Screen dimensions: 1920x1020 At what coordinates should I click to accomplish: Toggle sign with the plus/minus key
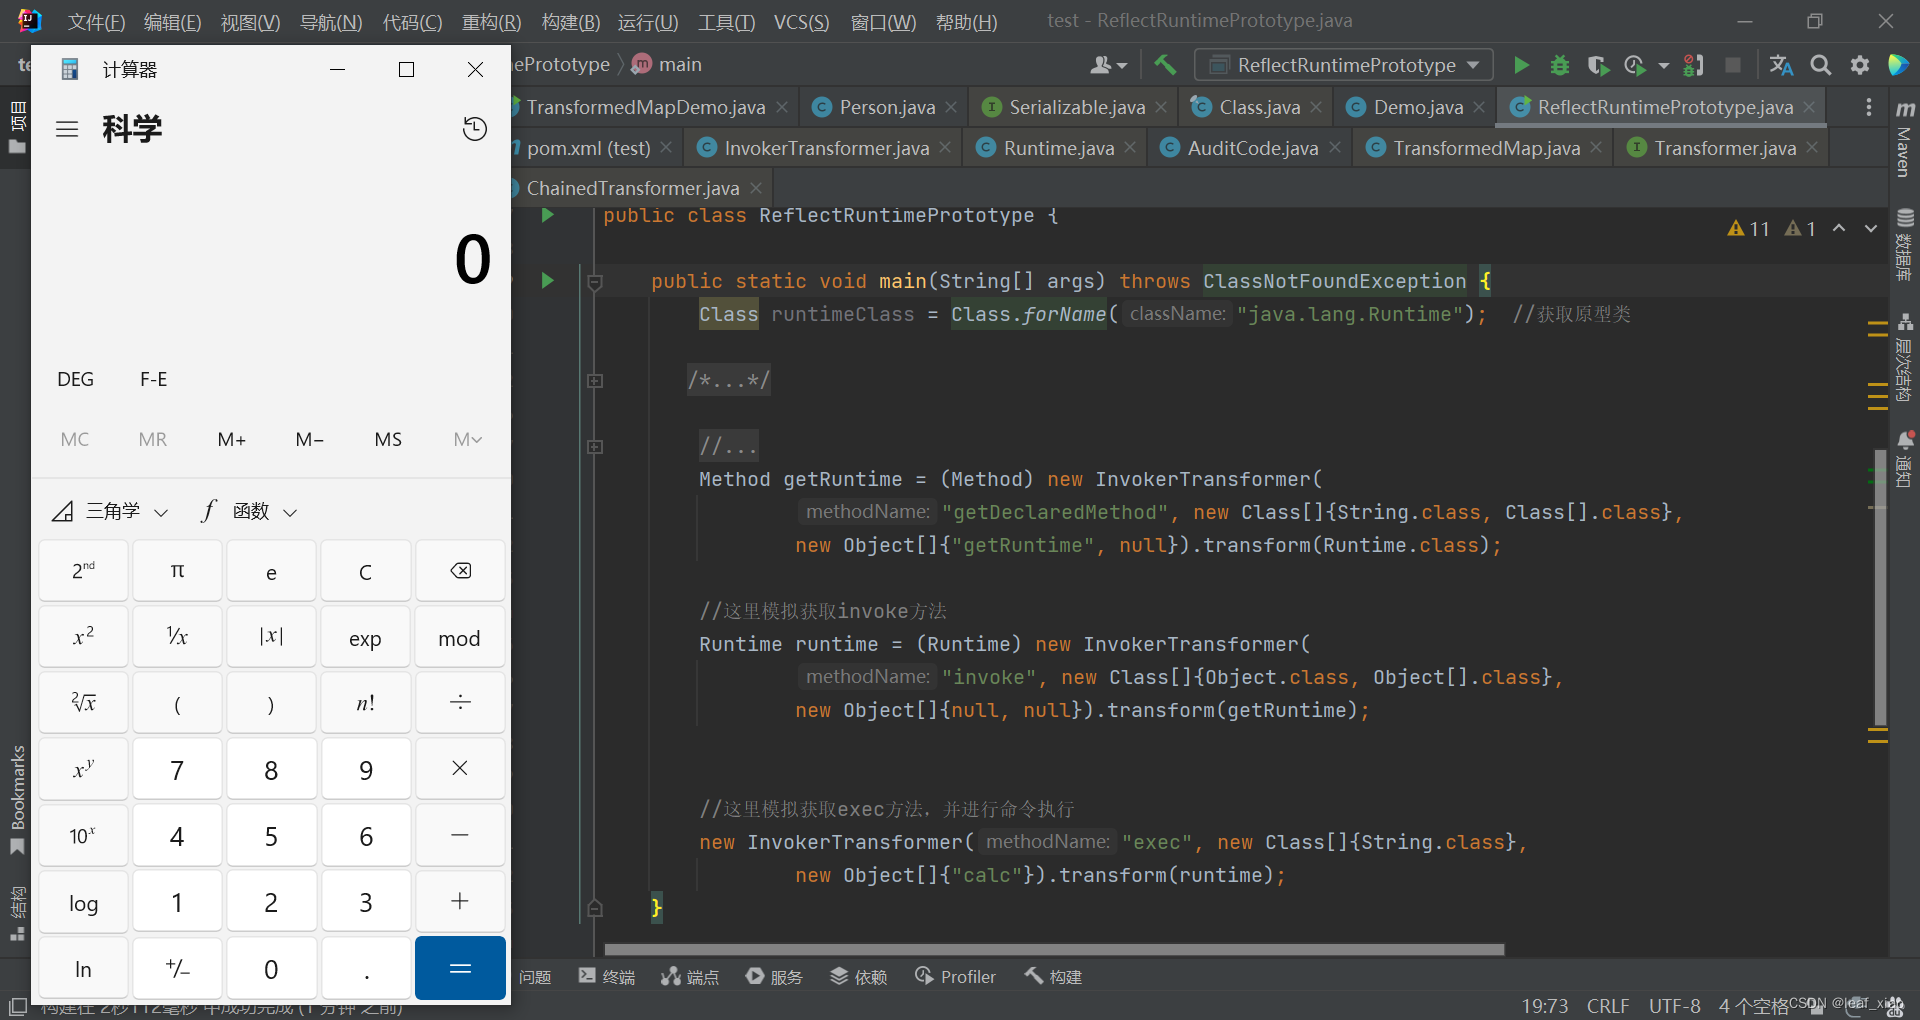[x=177, y=968]
